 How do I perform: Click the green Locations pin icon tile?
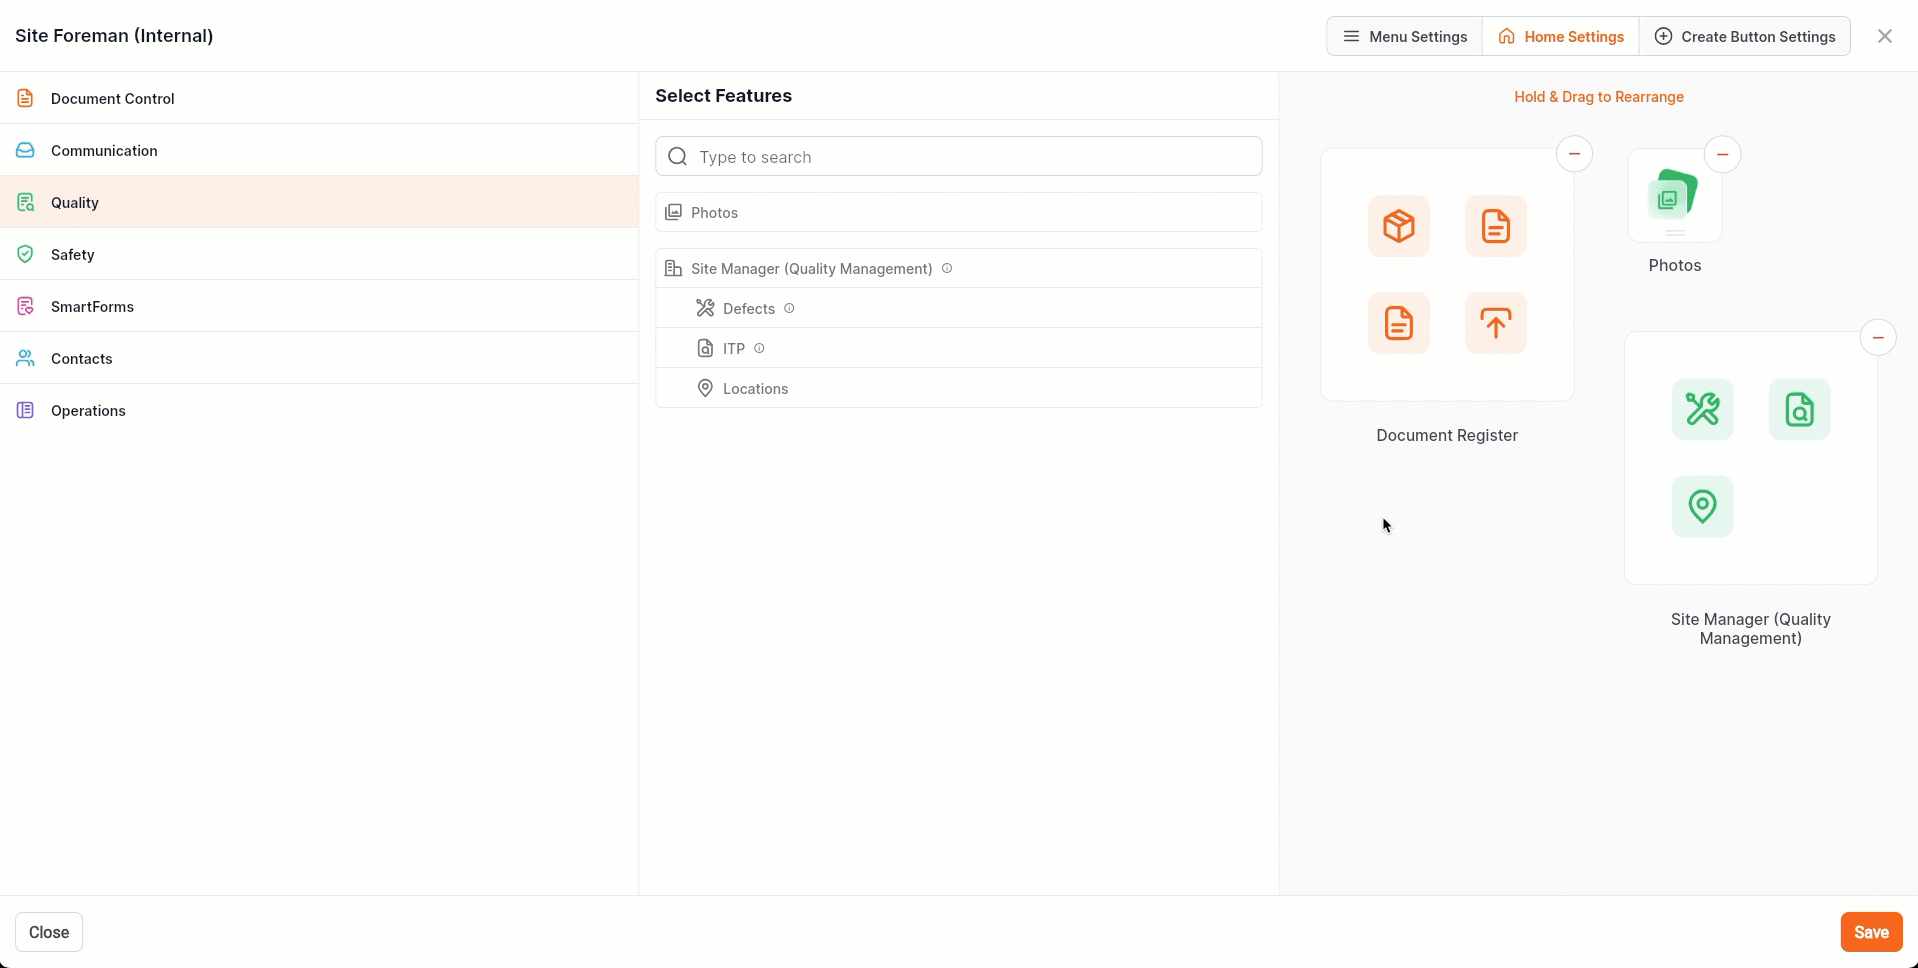(1702, 506)
